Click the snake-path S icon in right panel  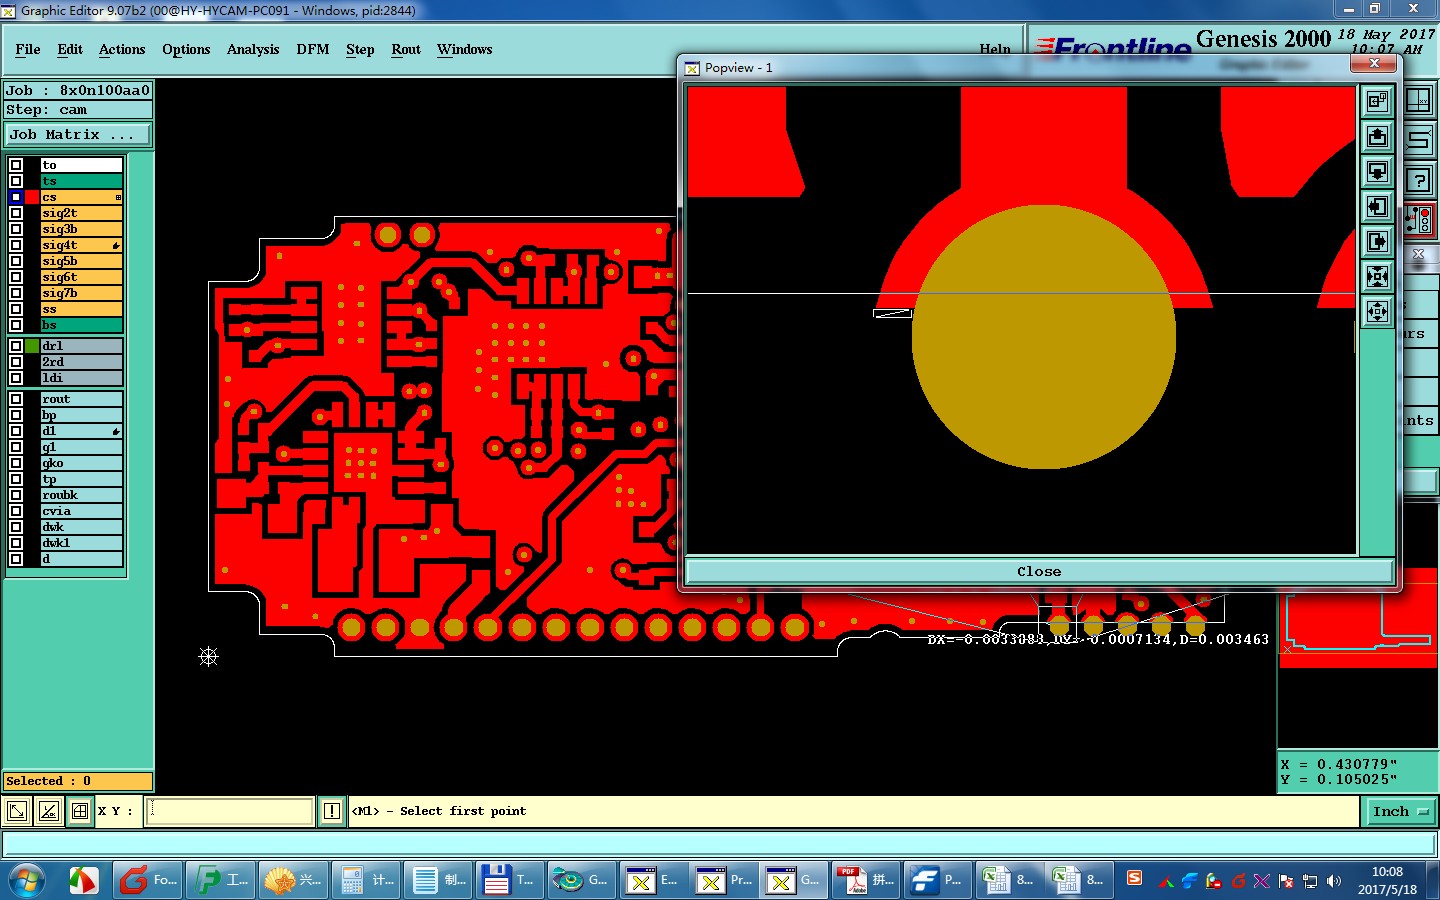point(1419,140)
